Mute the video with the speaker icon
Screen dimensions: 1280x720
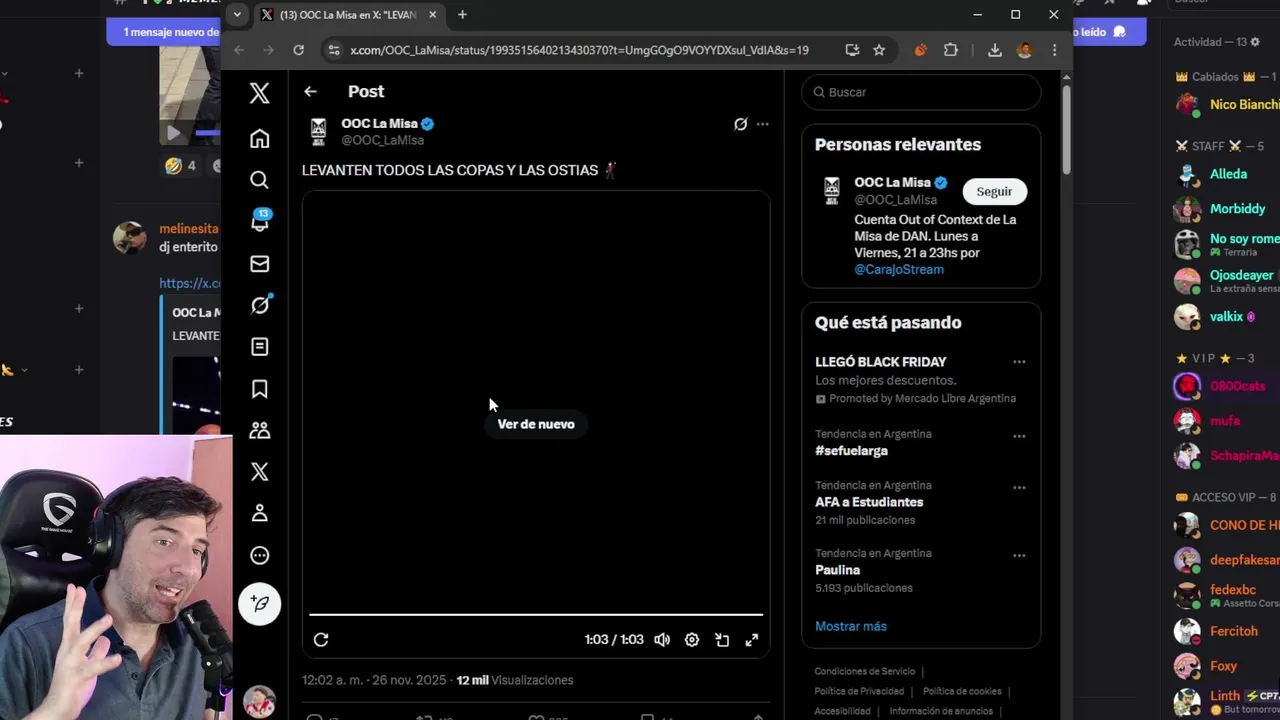coord(662,640)
